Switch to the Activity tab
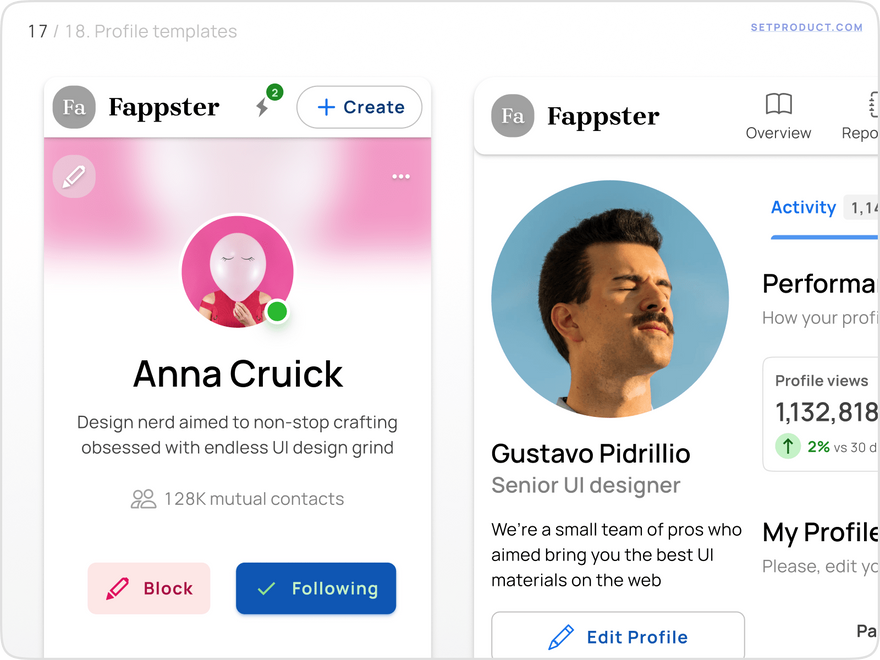The height and width of the screenshot is (660, 880). click(x=803, y=207)
